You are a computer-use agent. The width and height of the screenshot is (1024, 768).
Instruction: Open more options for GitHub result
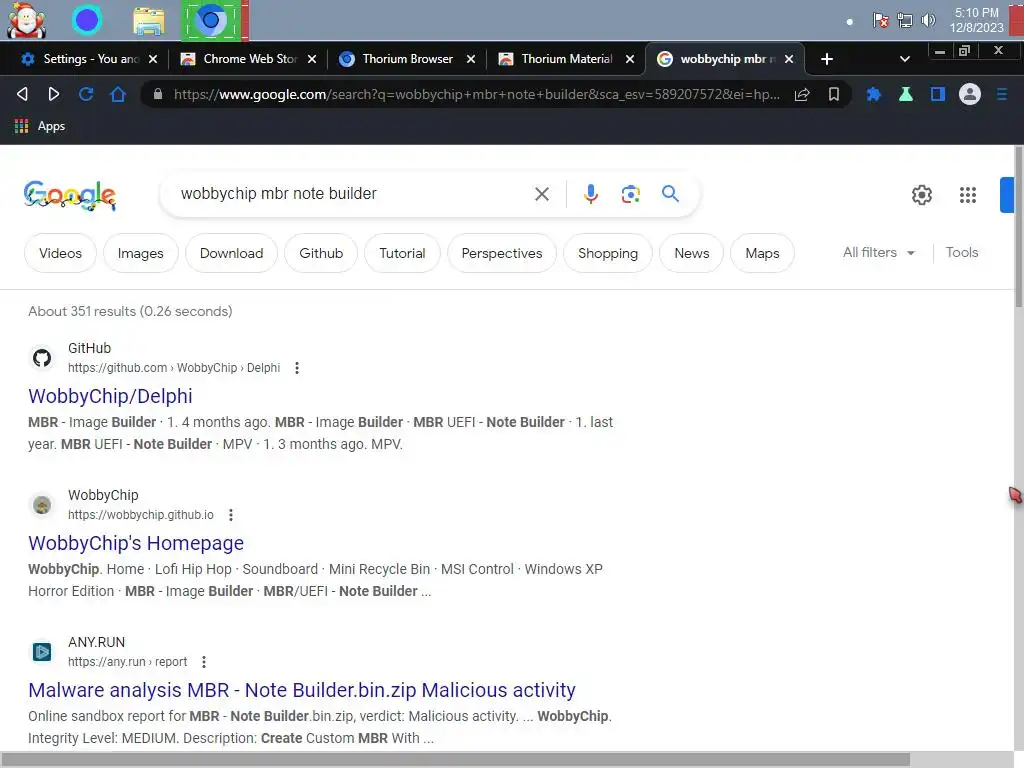point(297,368)
